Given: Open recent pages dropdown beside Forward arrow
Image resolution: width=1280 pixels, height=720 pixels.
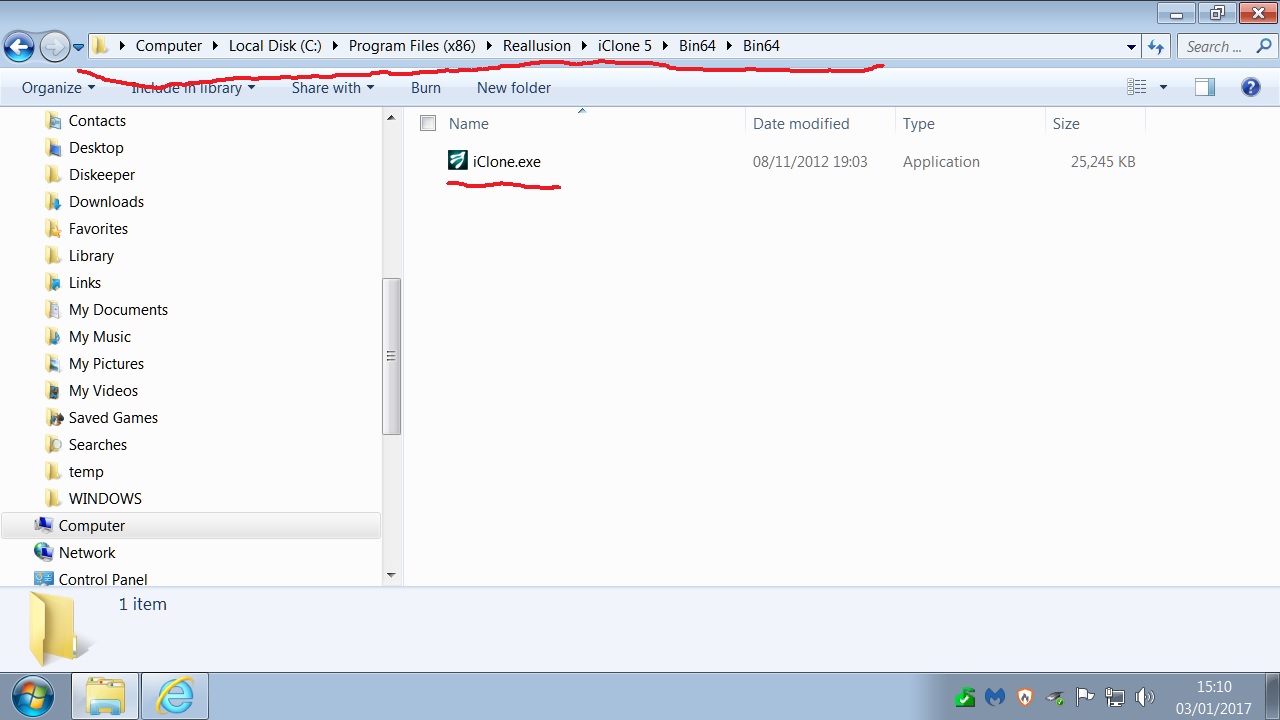Looking at the screenshot, I should (78, 47).
